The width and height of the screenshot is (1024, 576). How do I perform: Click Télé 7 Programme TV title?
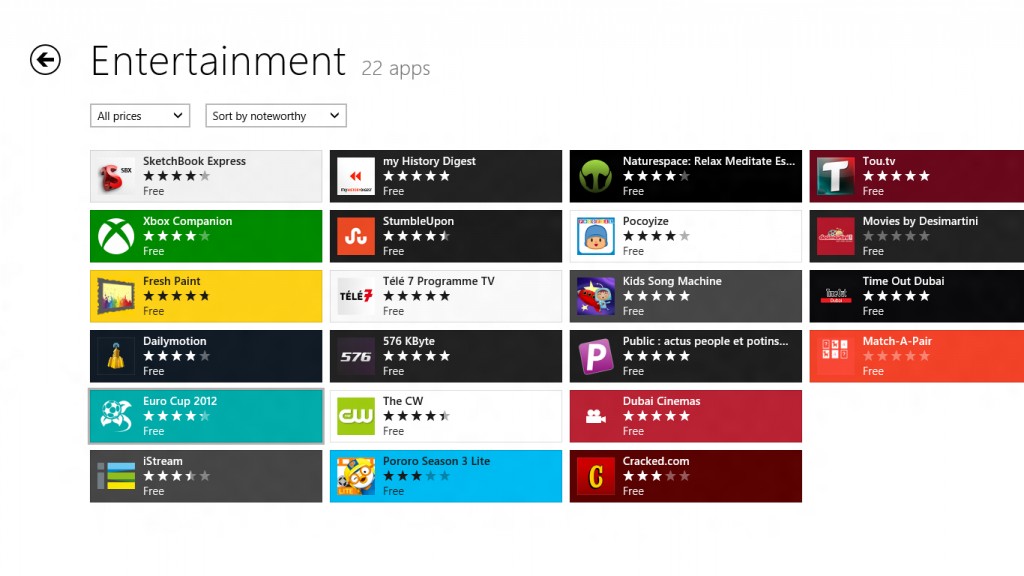coord(438,281)
